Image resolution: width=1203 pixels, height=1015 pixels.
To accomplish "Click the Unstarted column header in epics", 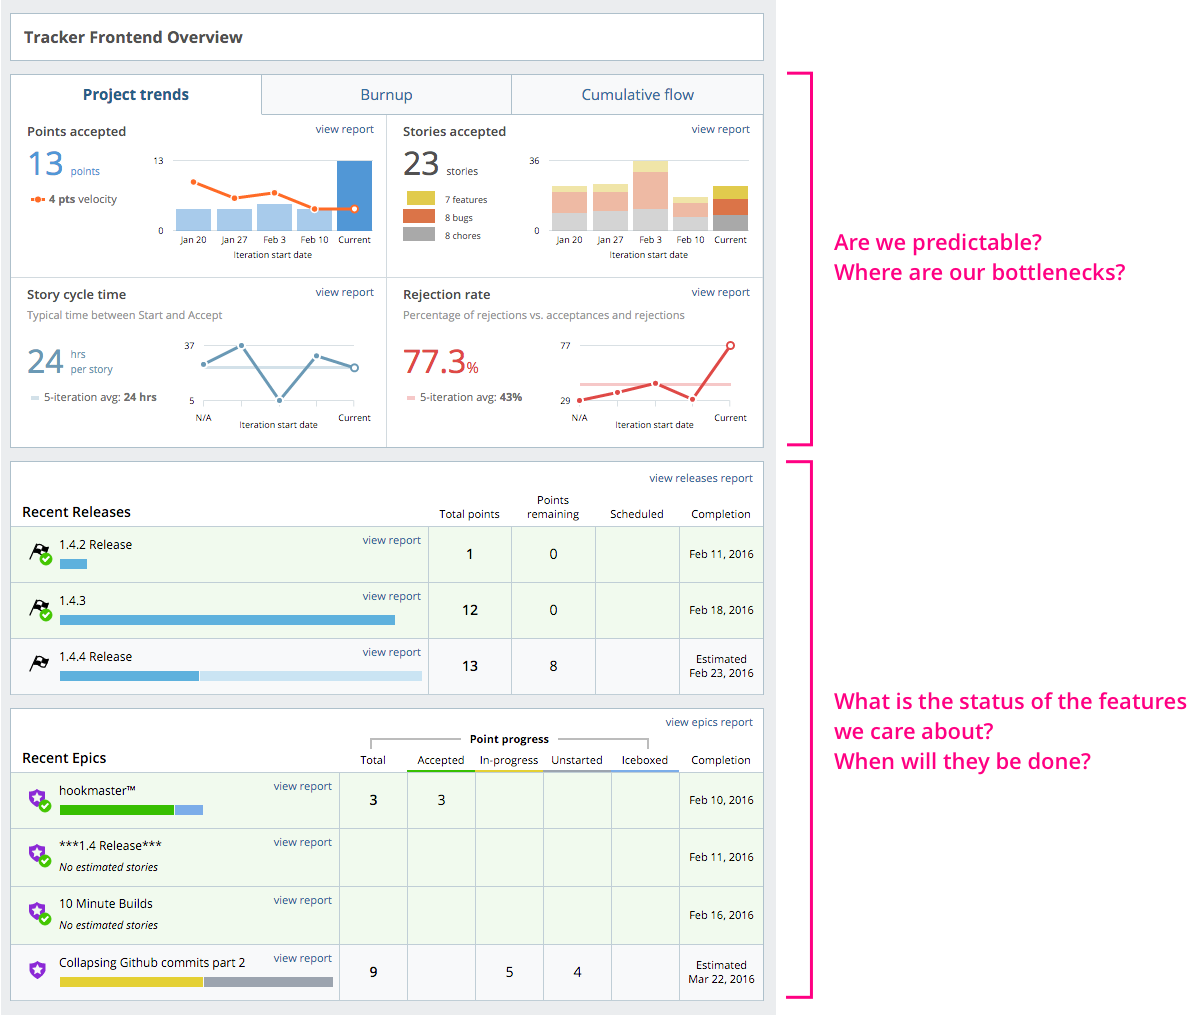I will coord(577,760).
